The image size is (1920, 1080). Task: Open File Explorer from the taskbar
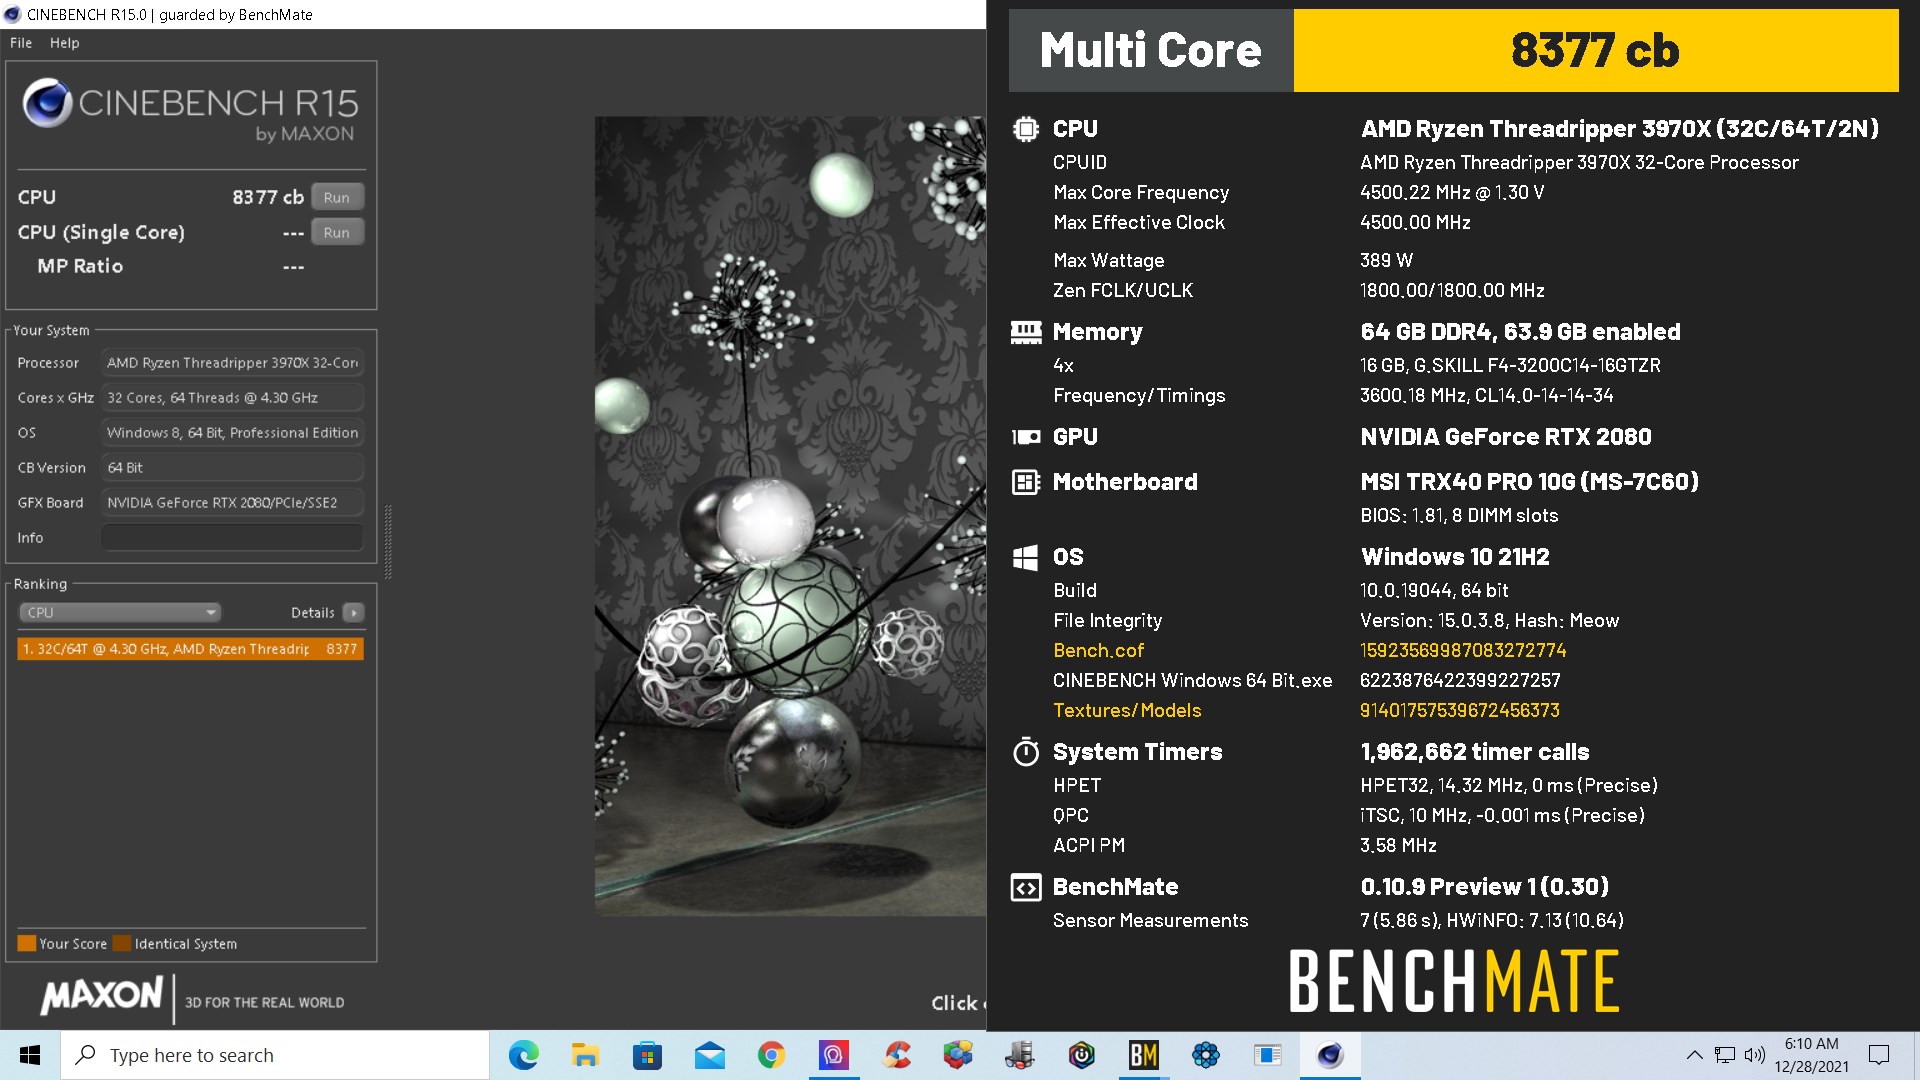(585, 1055)
